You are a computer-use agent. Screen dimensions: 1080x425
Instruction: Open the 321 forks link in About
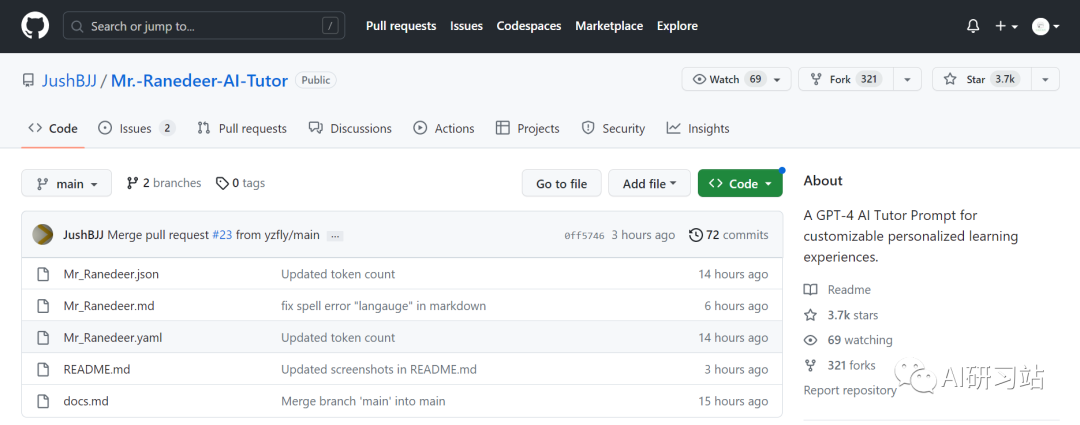coord(851,365)
